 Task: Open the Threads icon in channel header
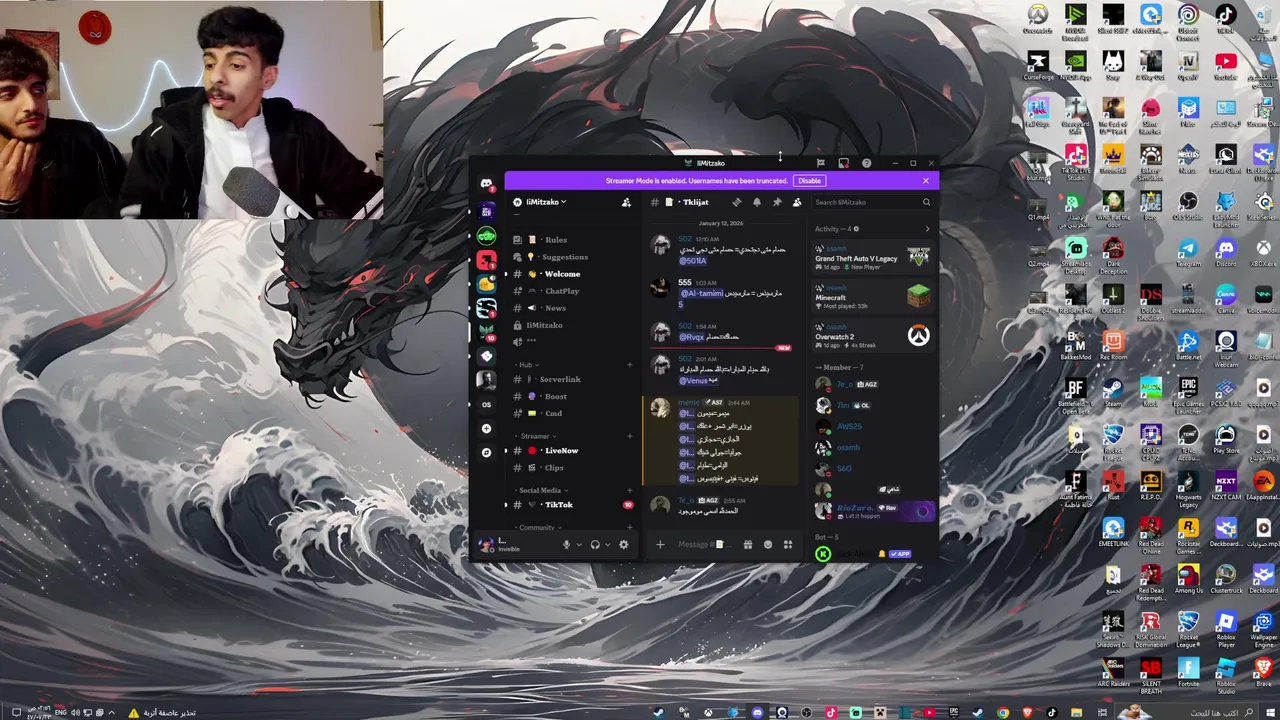pos(736,202)
